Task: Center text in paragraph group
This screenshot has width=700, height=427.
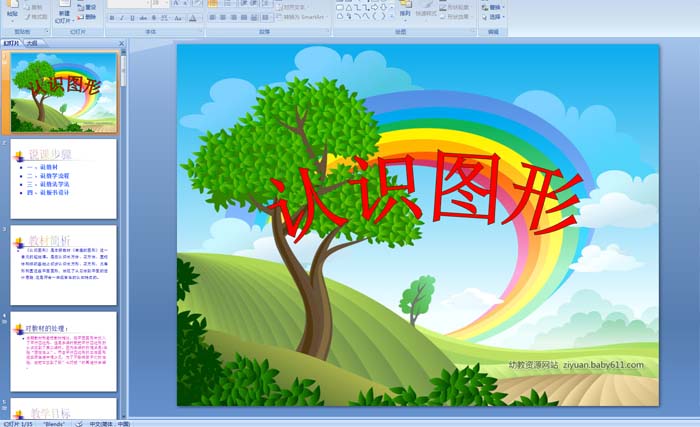Action: tap(222, 17)
